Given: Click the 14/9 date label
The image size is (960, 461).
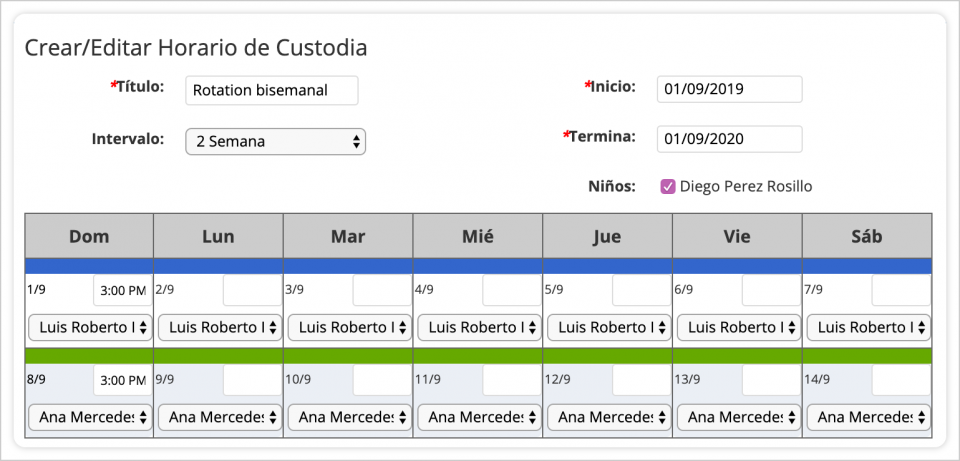Looking at the screenshot, I should (x=817, y=380).
